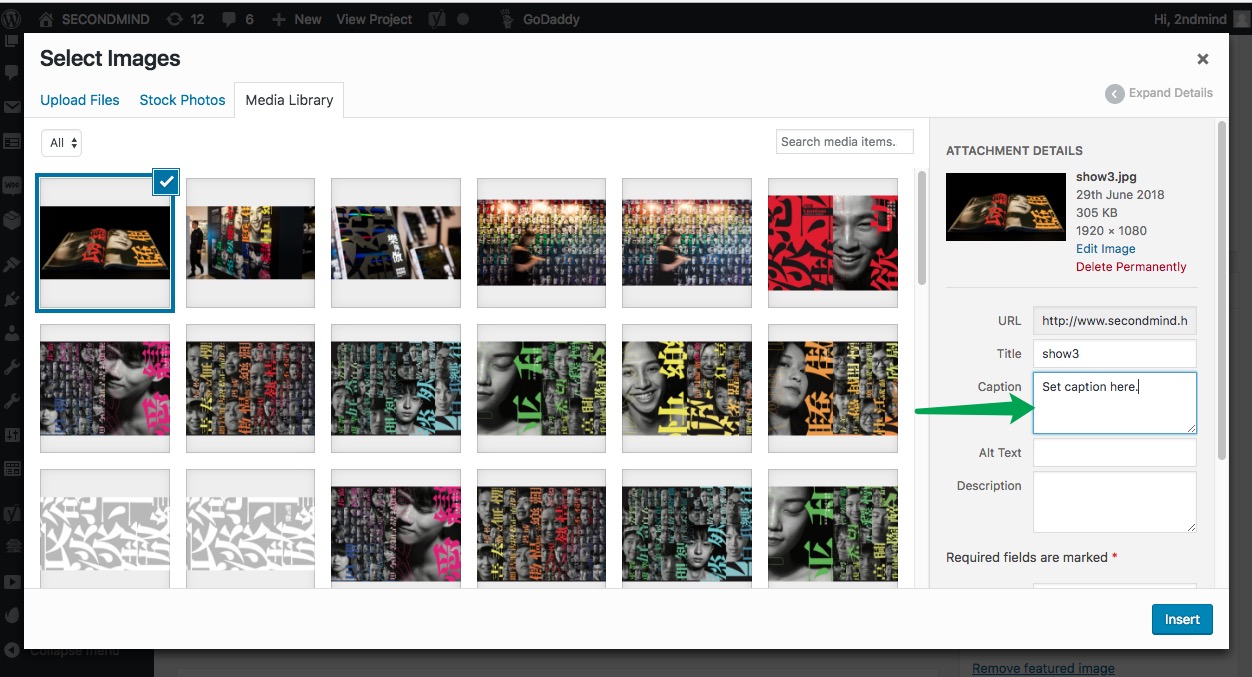The image size is (1252, 677).
Task: Click the Edit Image link
Action: click(x=1105, y=249)
